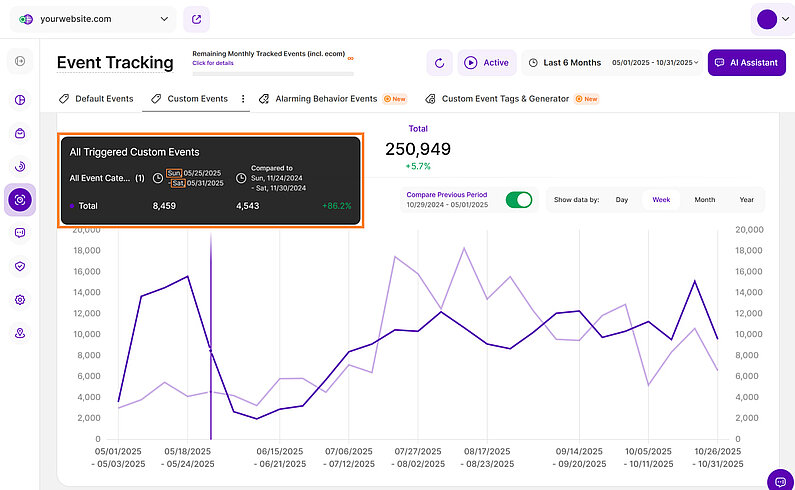This screenshot has width=795, height=490.
Task: Click the refresh data icon
Action: pyautogui.click(x=440, y=63)
